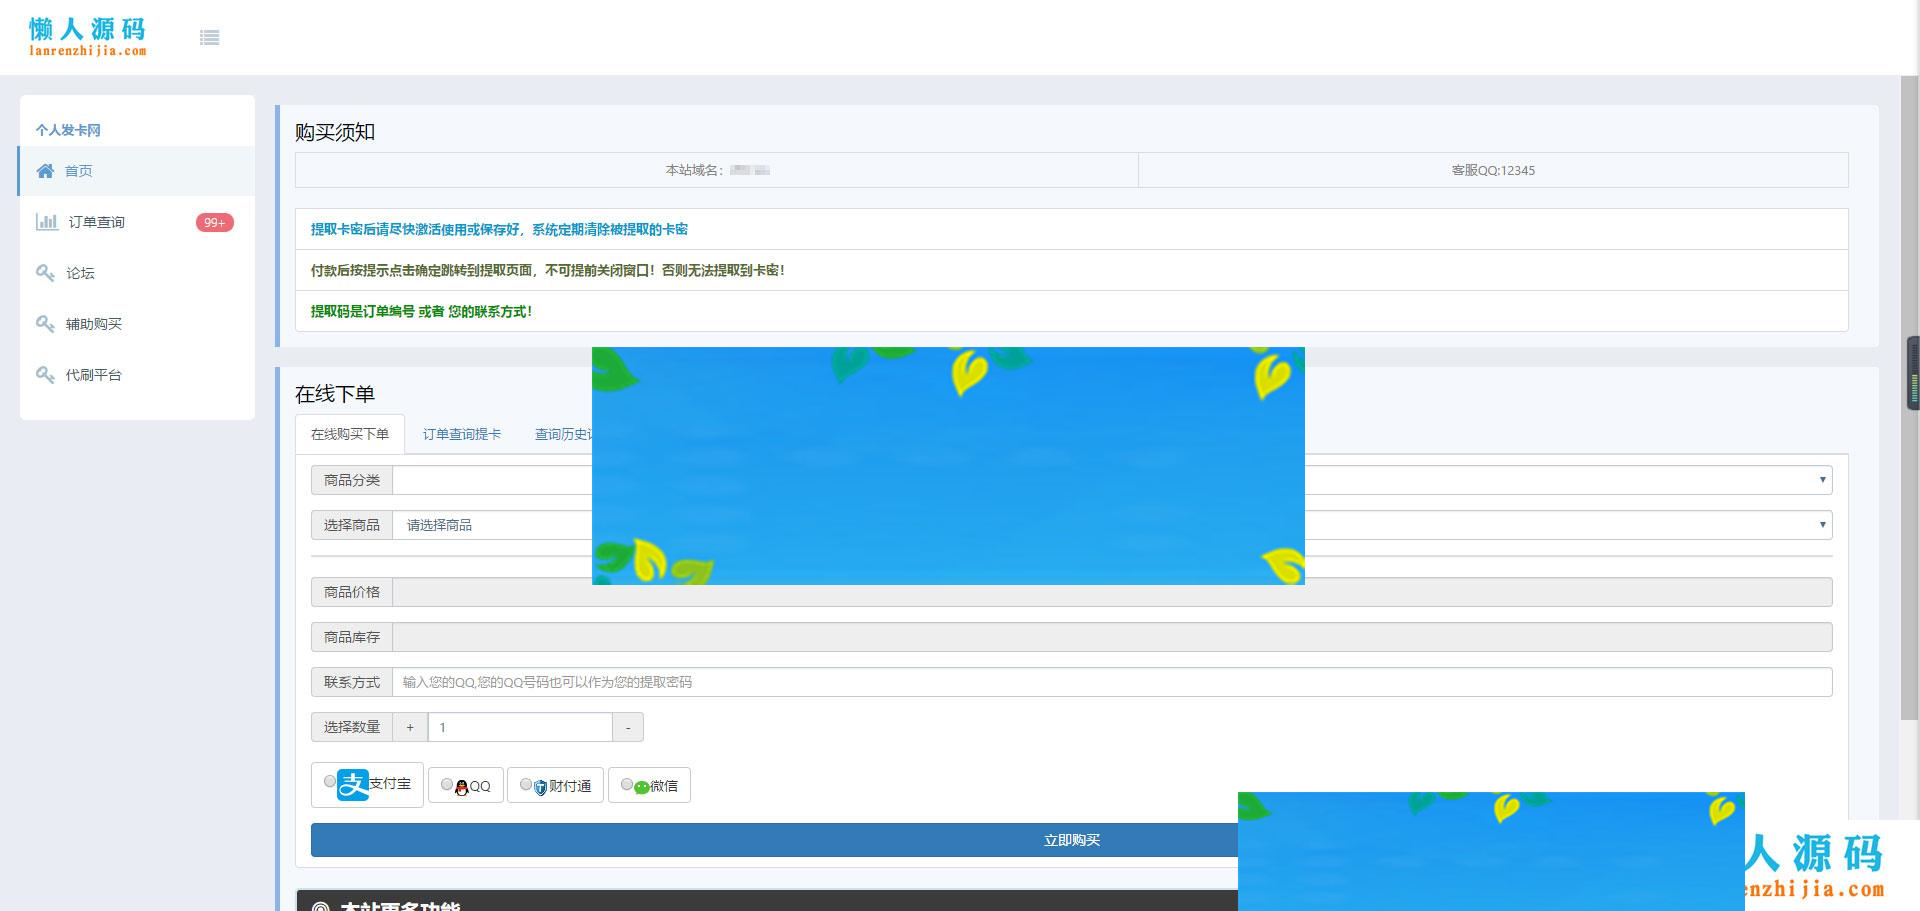Click the bar chart icon for 订单查询
The image size is (1920, 911).
pos(46,222)
